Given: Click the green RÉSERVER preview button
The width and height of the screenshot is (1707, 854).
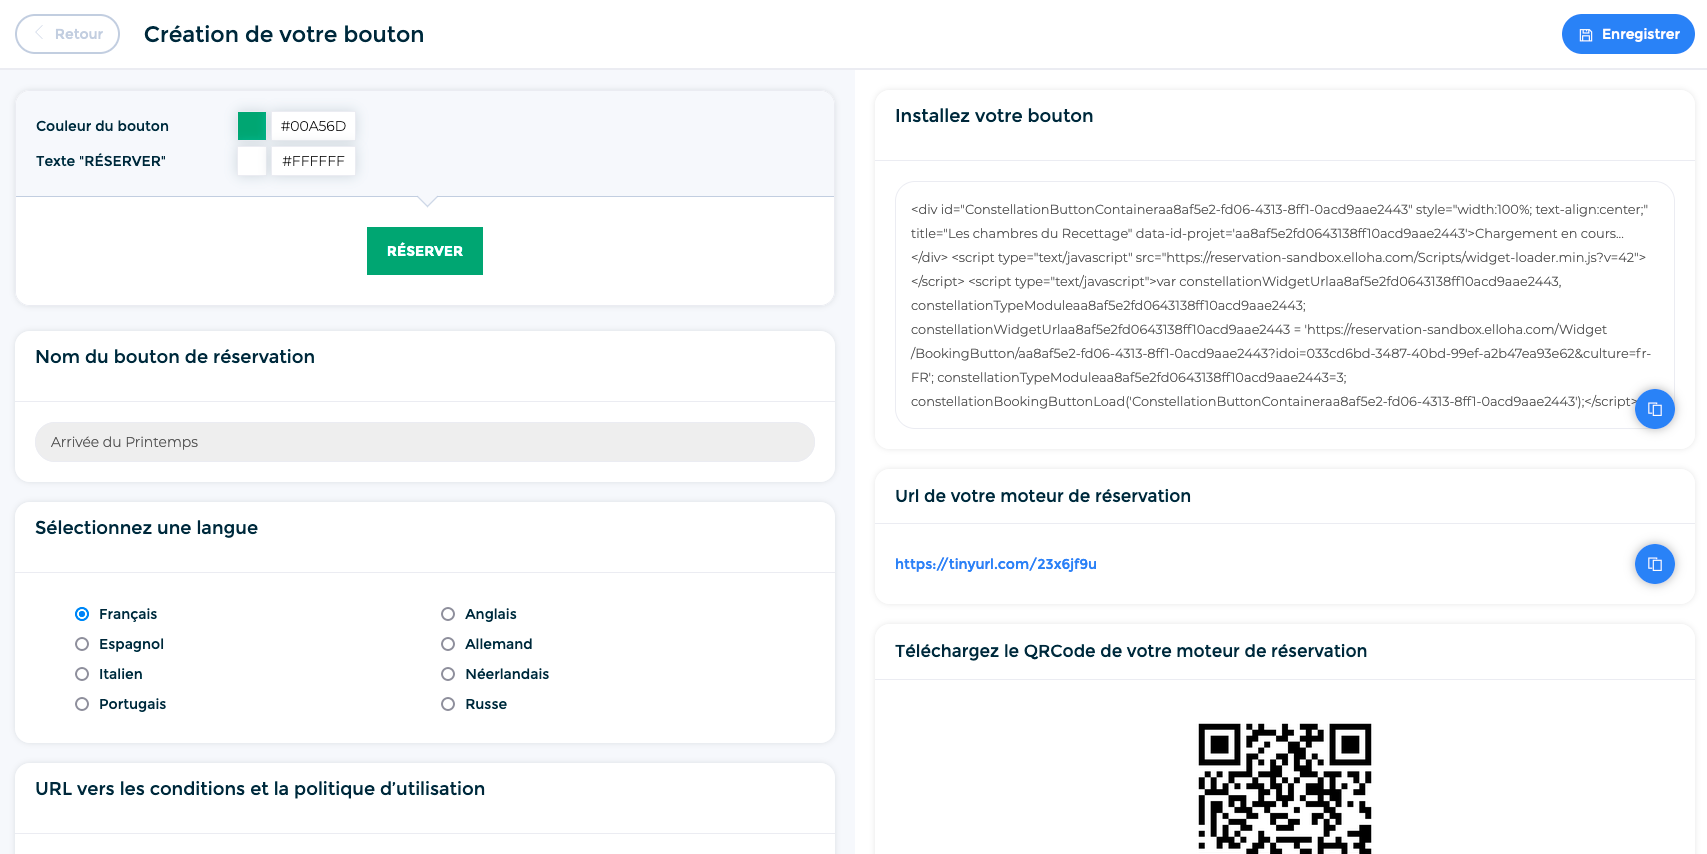Looking at the screenshot, I should [425, 251].
